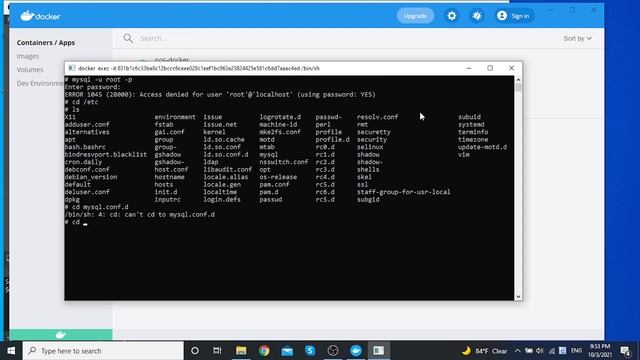This screenshot has width=640, height=360.
Task: Select Containers / Apps in sidebar
Action: pyautogui.click(x=46, y=42)
